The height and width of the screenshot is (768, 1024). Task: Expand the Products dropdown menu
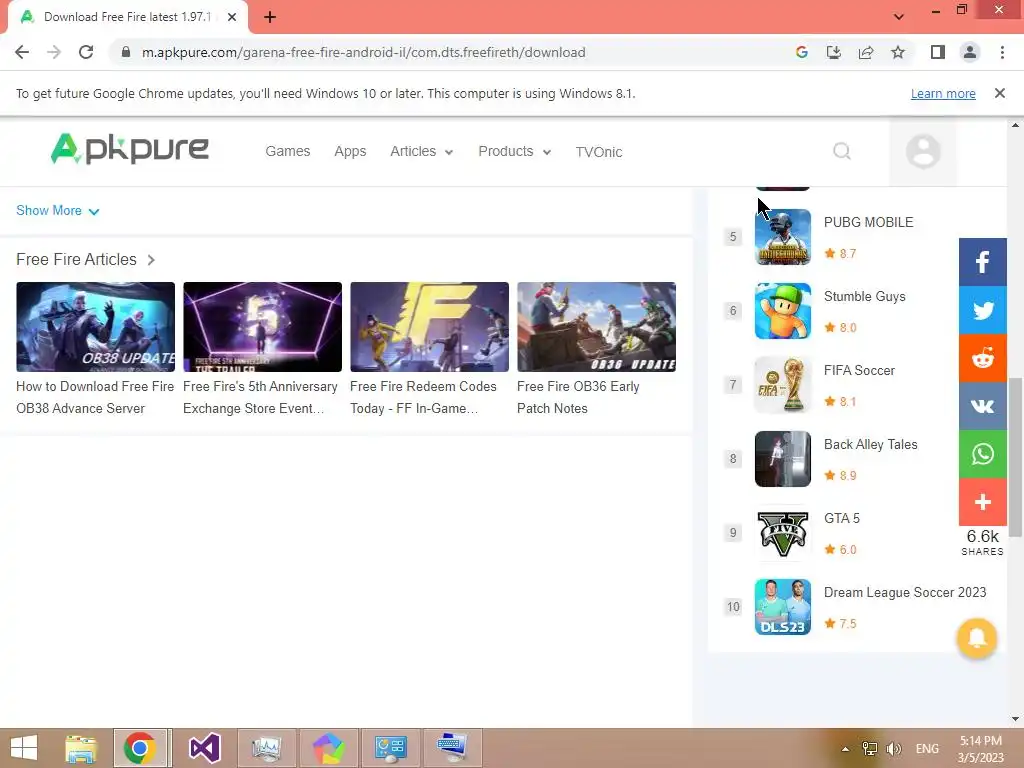coord(515,152)
